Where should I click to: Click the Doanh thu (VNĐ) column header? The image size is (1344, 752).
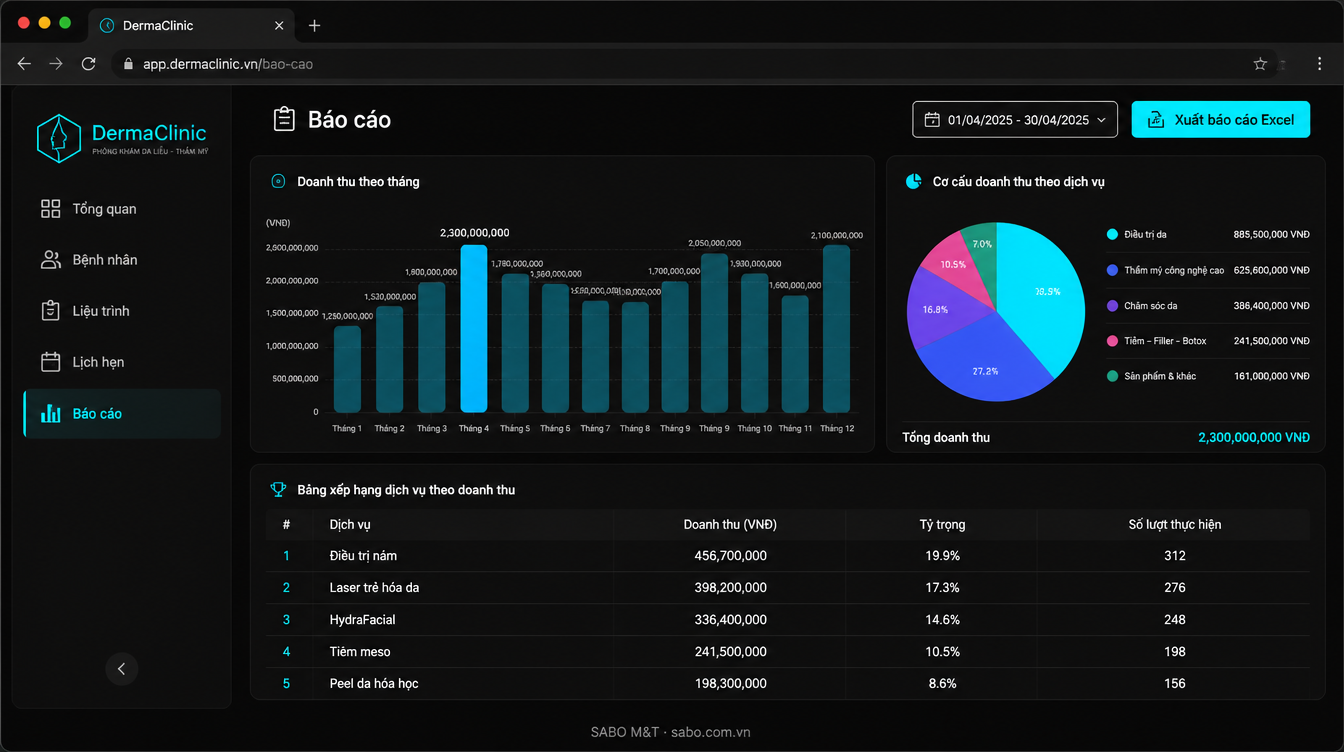coord(730,525)
